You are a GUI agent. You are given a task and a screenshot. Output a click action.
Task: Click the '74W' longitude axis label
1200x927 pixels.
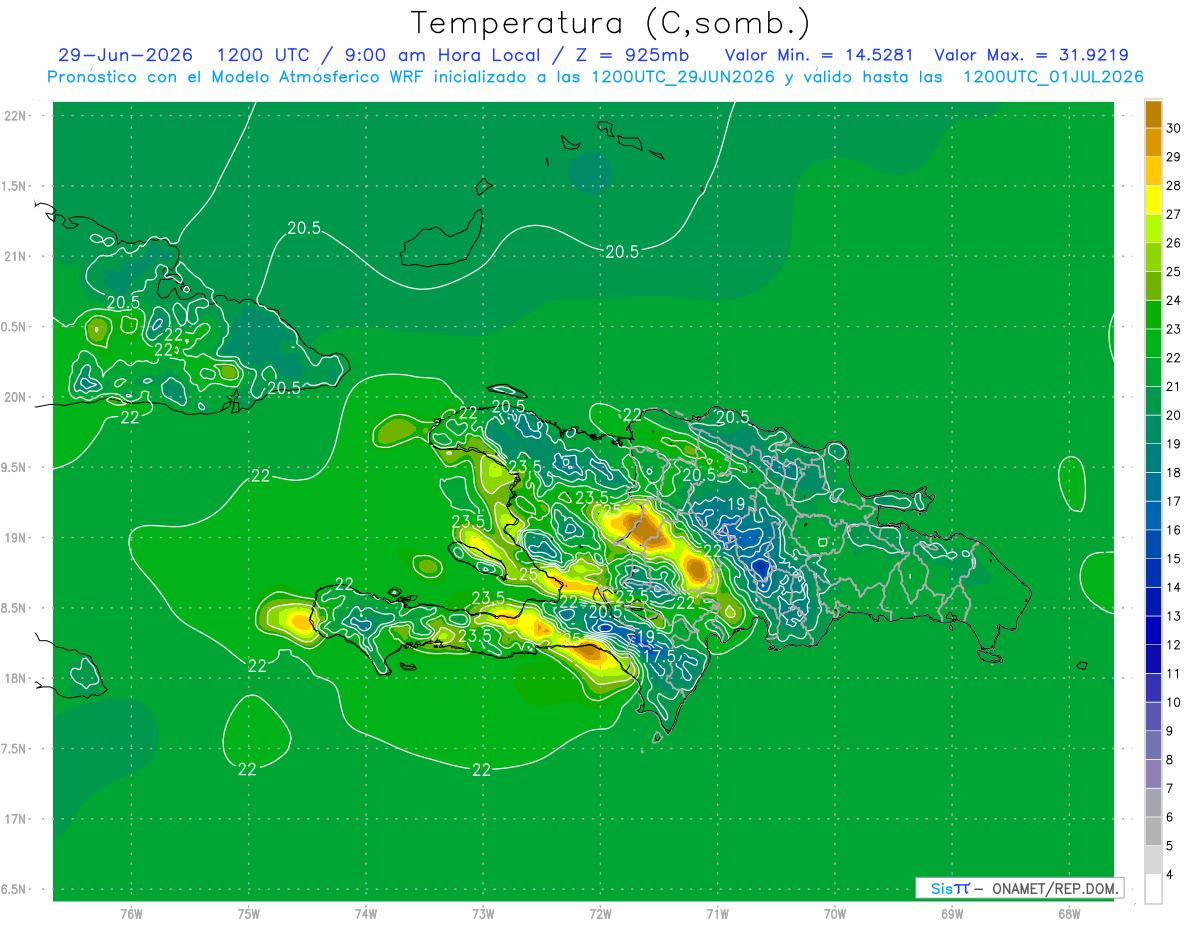coord(365,914)
